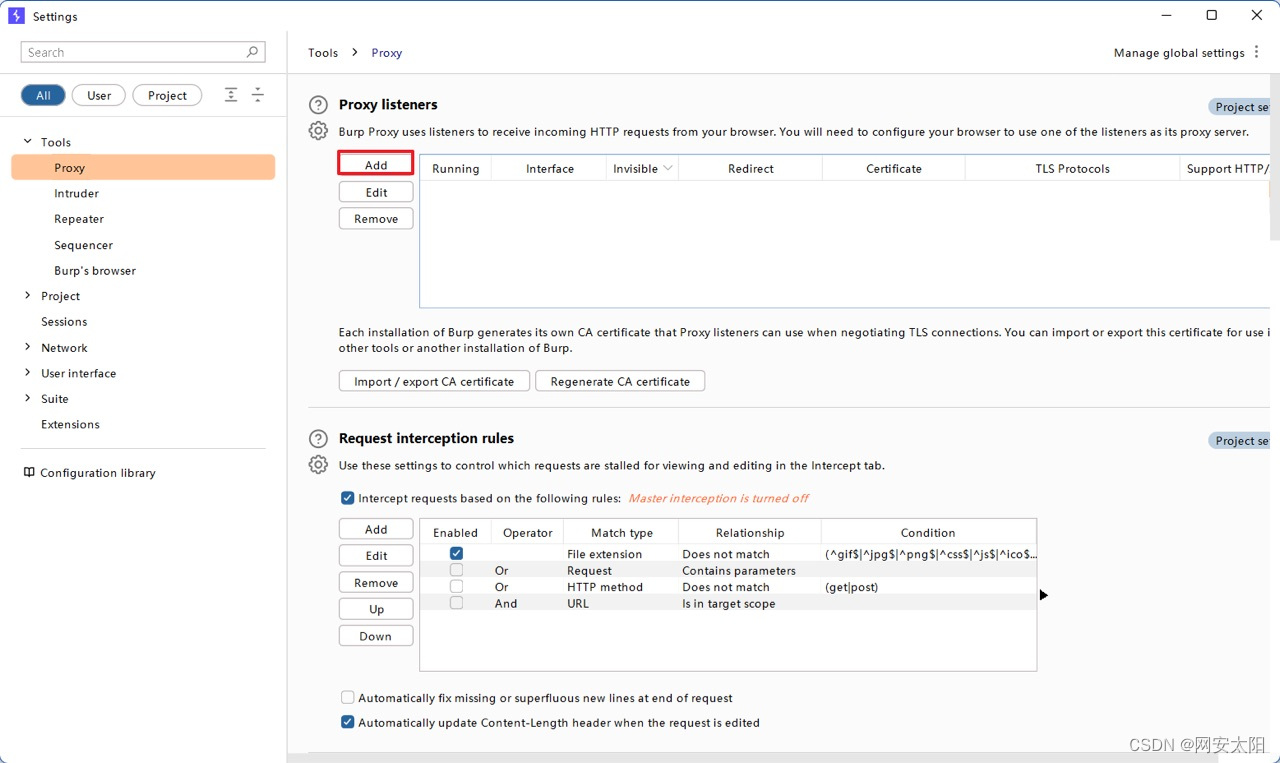
Task: Click the Certificate column header
Action: pyautogui.click(x=894, y=168)
